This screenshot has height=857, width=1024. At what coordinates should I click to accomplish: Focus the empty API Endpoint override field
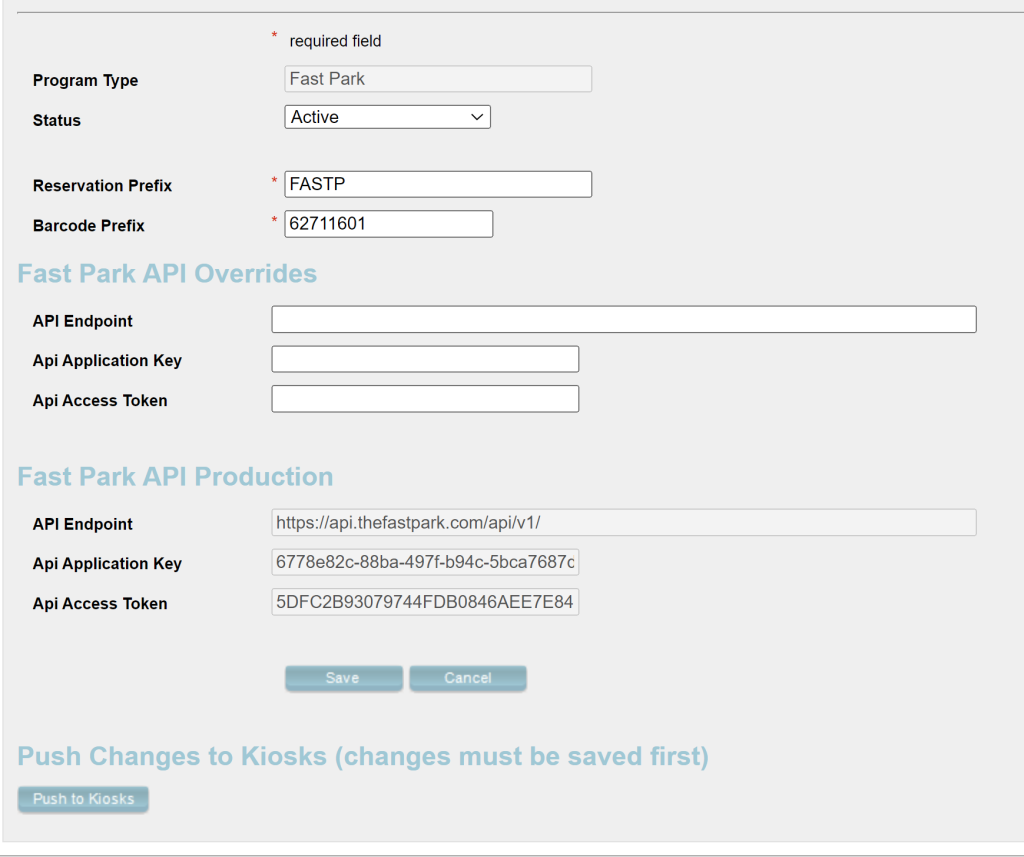coord(624,319)
